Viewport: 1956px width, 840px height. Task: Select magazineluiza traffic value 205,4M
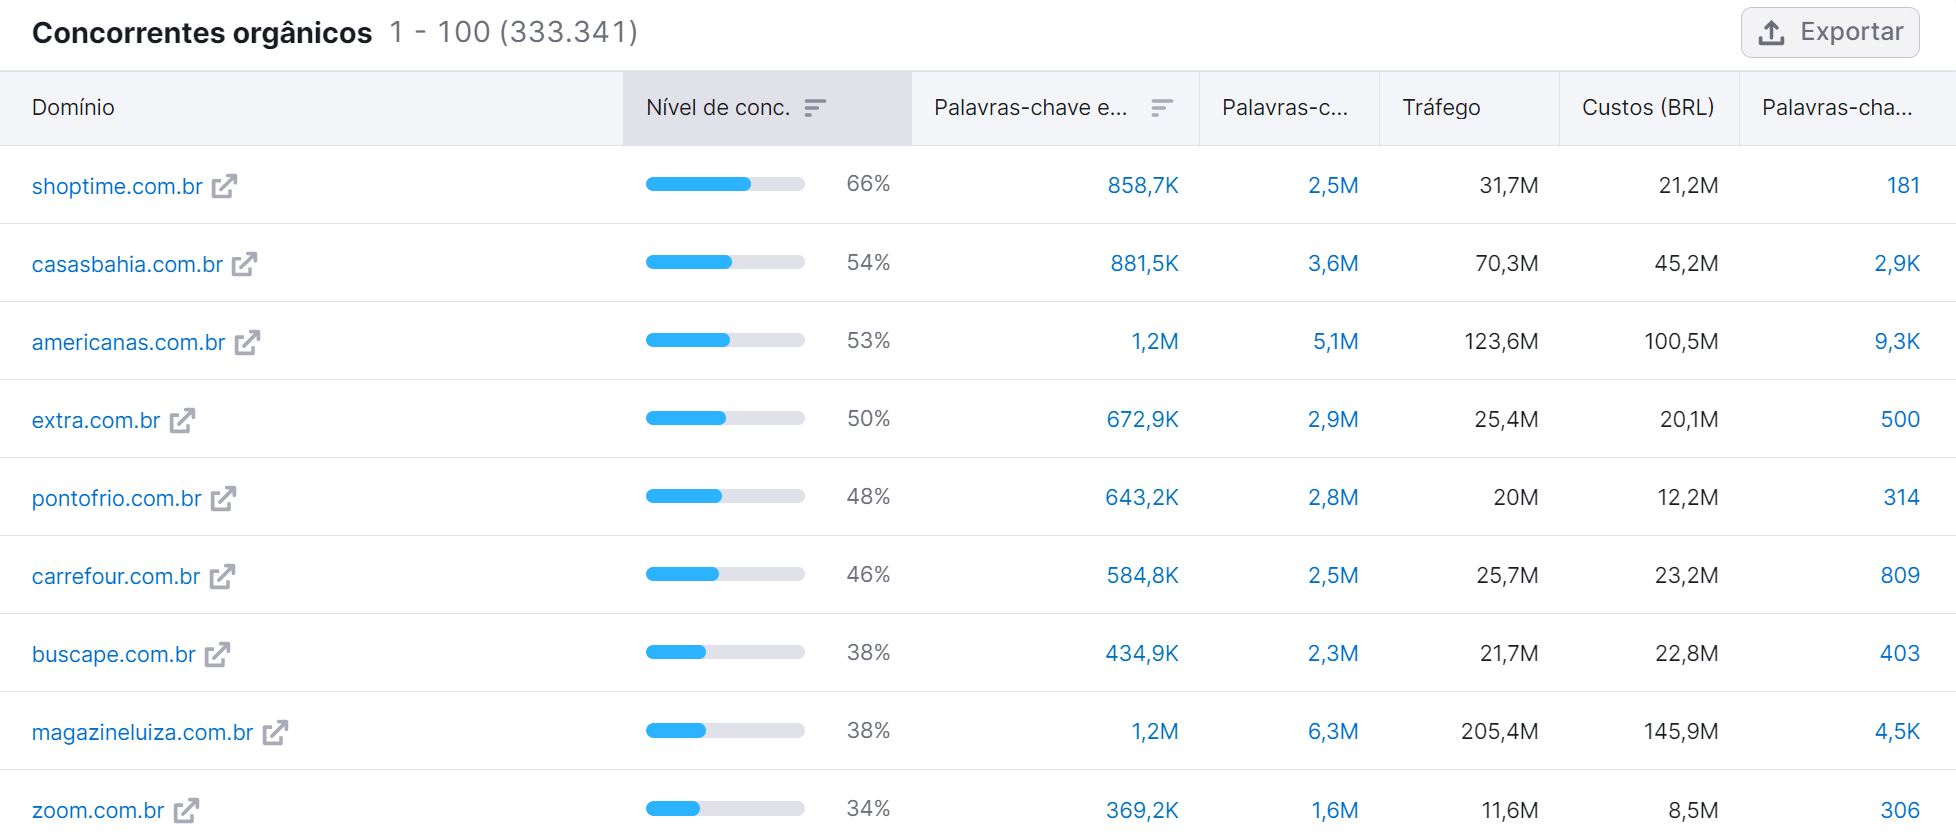(x=1500, y=731)
